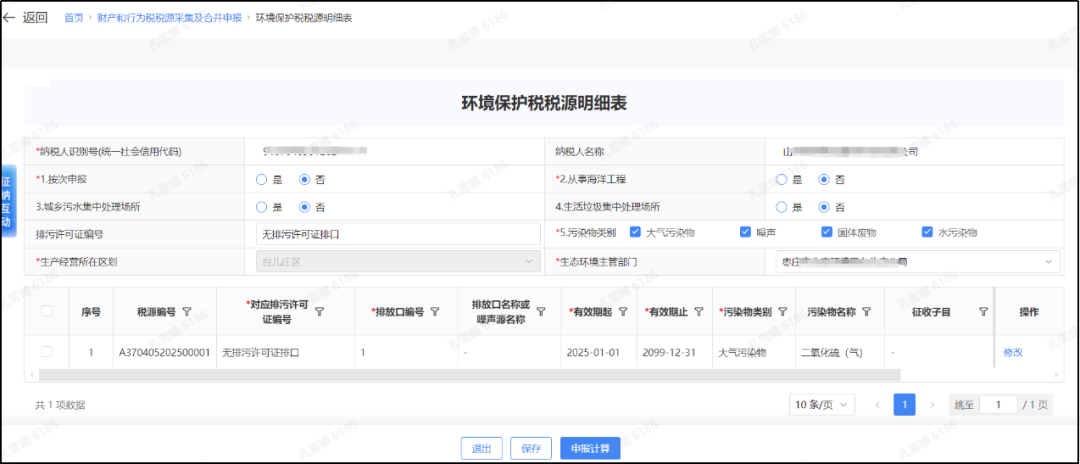
Task: Uncheck 大气污染物 checkbox
Action: [635, 233]
